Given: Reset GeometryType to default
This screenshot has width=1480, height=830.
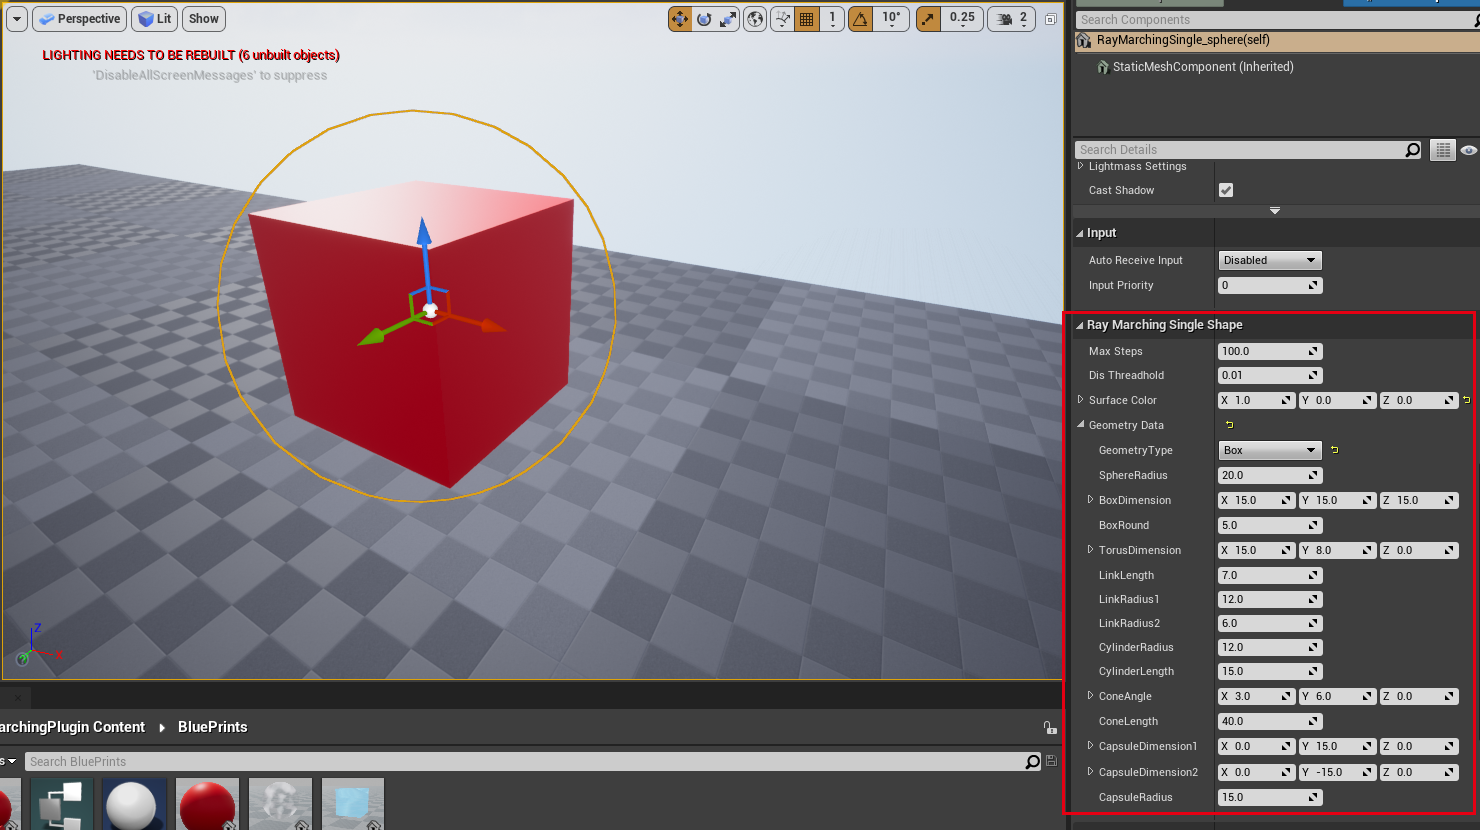Looking at the screenshot, I should pyautogui.click(x=1334, y=450).
